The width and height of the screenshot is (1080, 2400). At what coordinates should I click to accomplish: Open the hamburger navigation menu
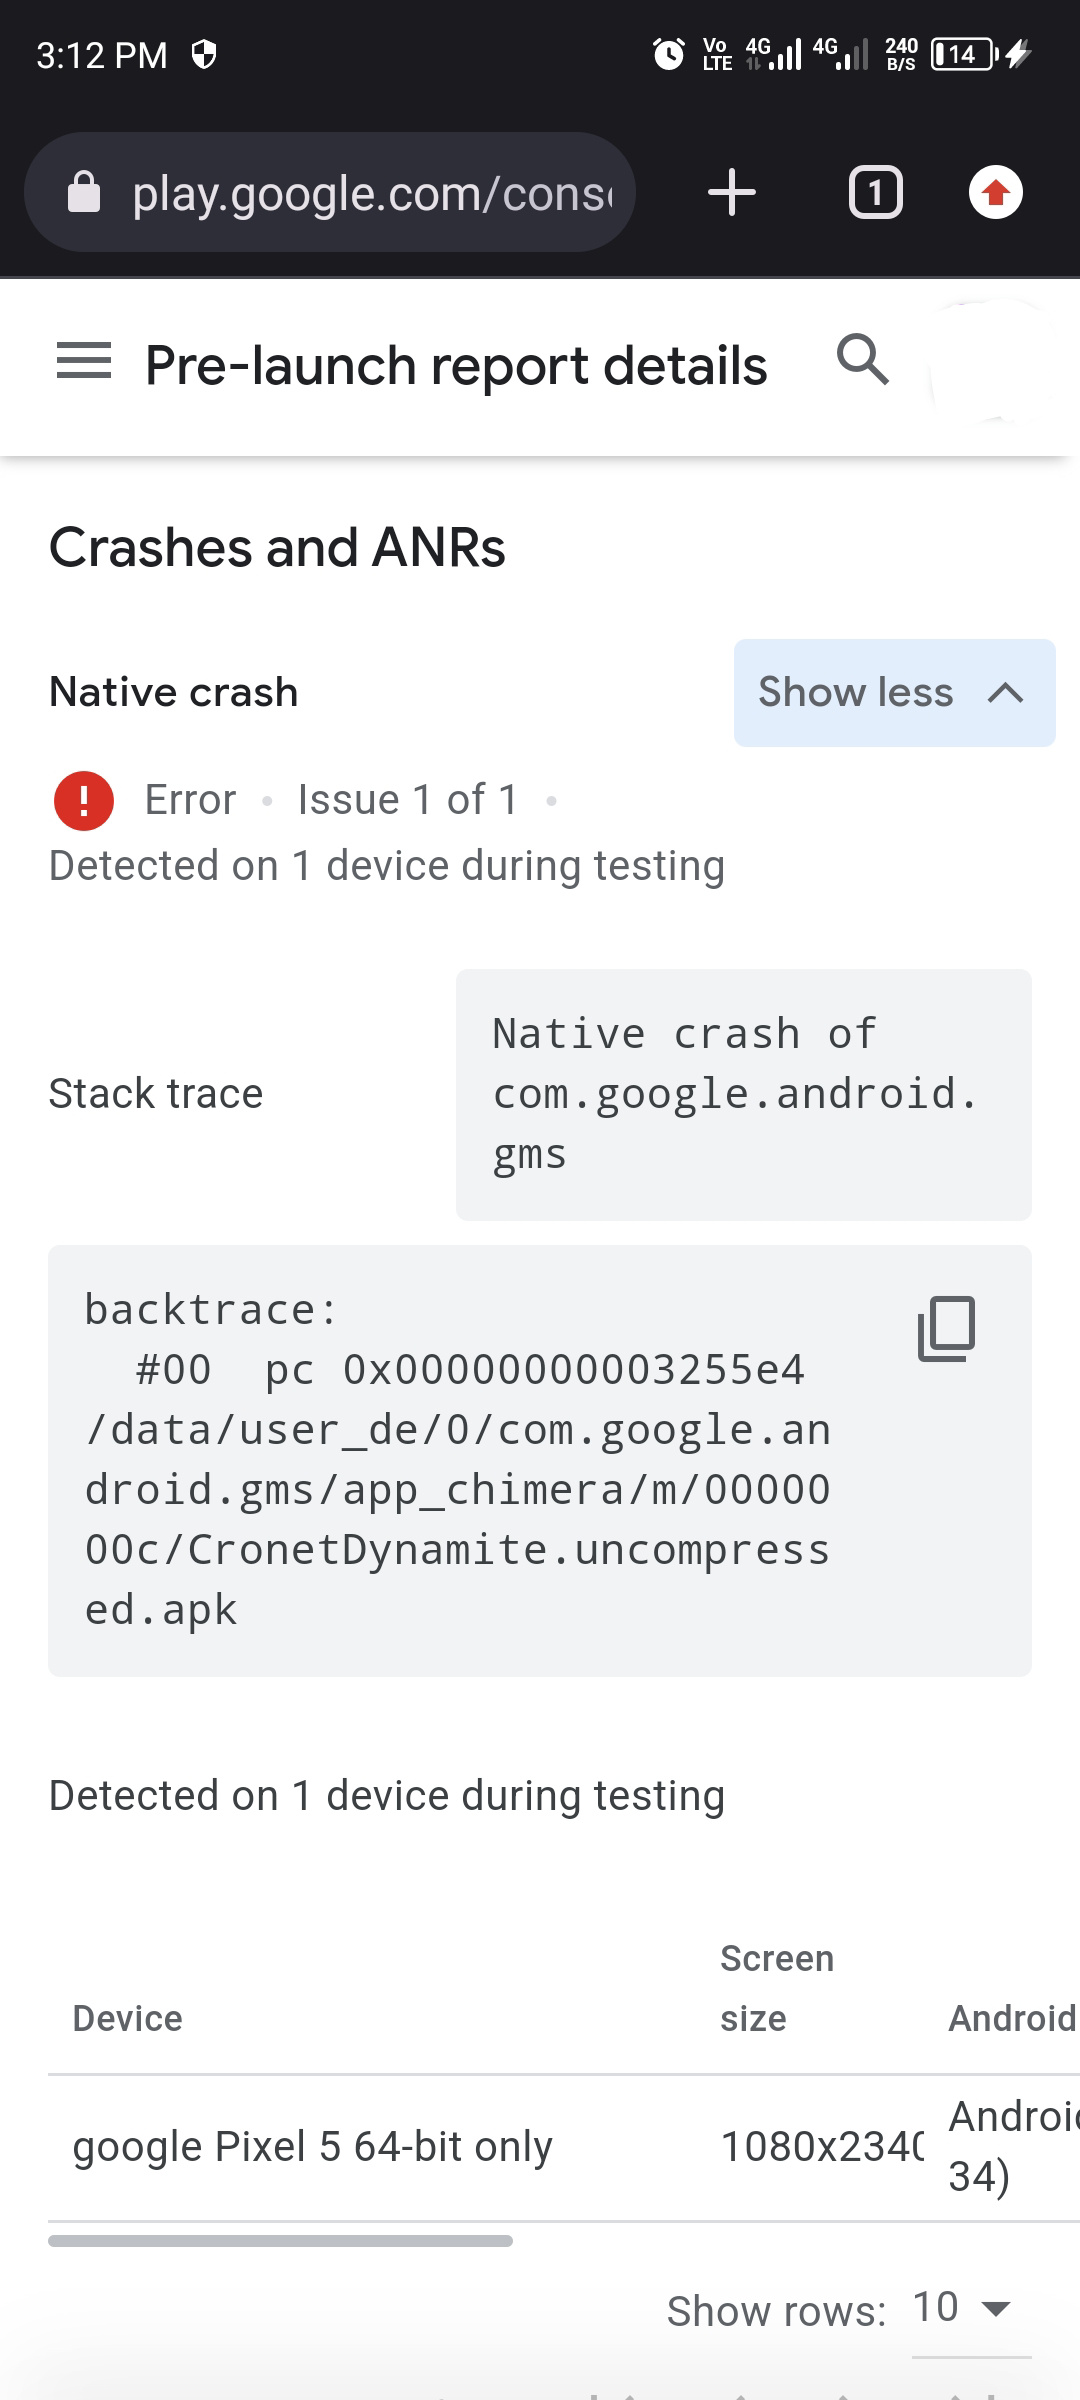click(84, 361)
